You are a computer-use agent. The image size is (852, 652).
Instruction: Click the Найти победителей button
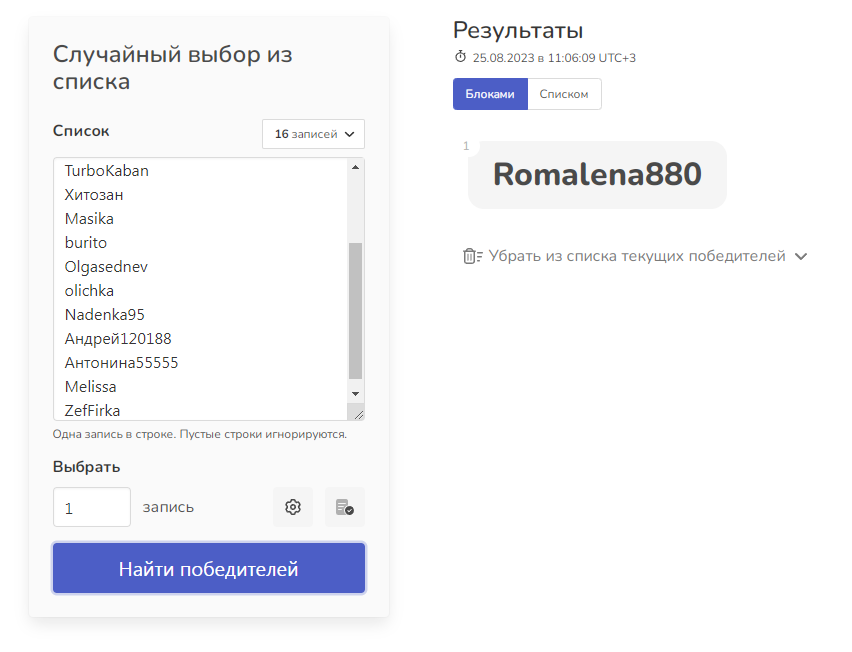coord(209,568)
